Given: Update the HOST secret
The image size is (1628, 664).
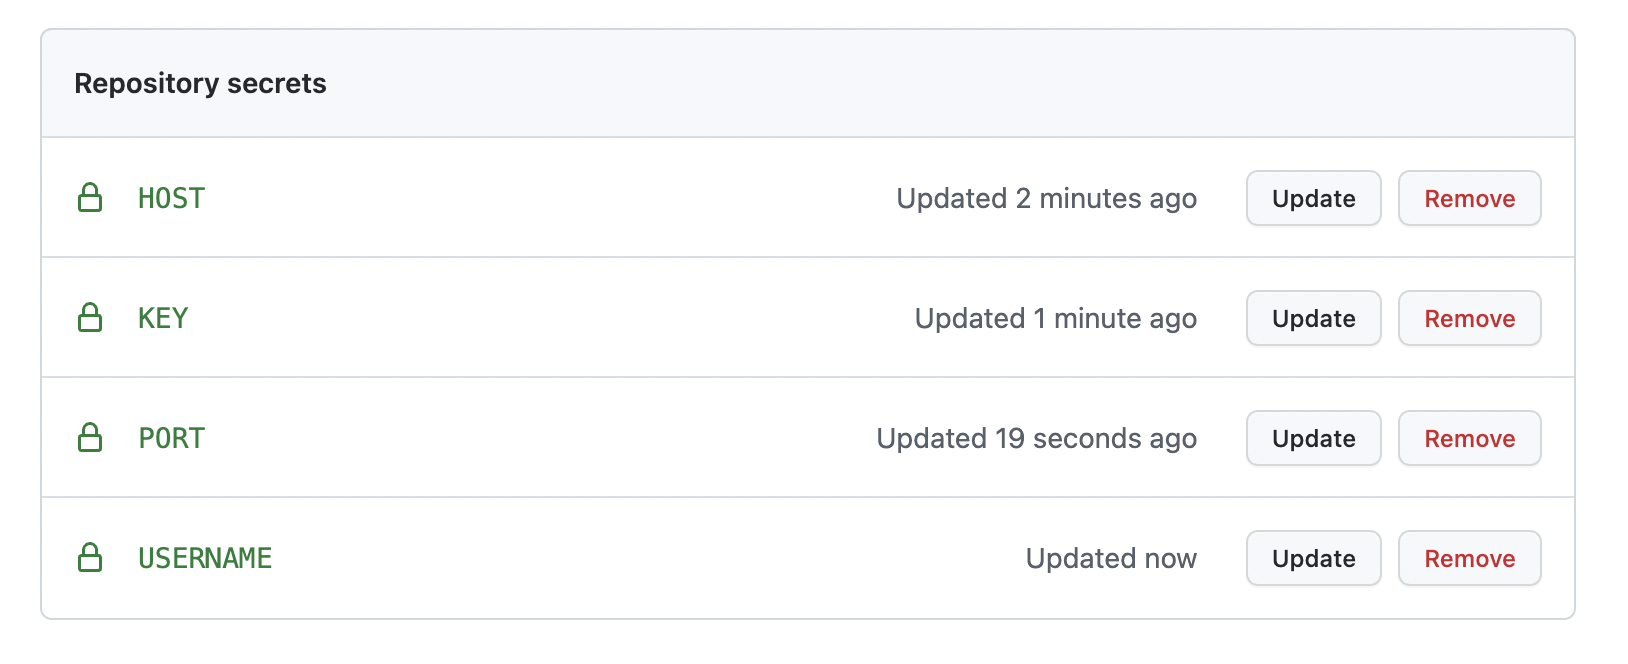Looking at the screenshot, I should (1313, 198).
